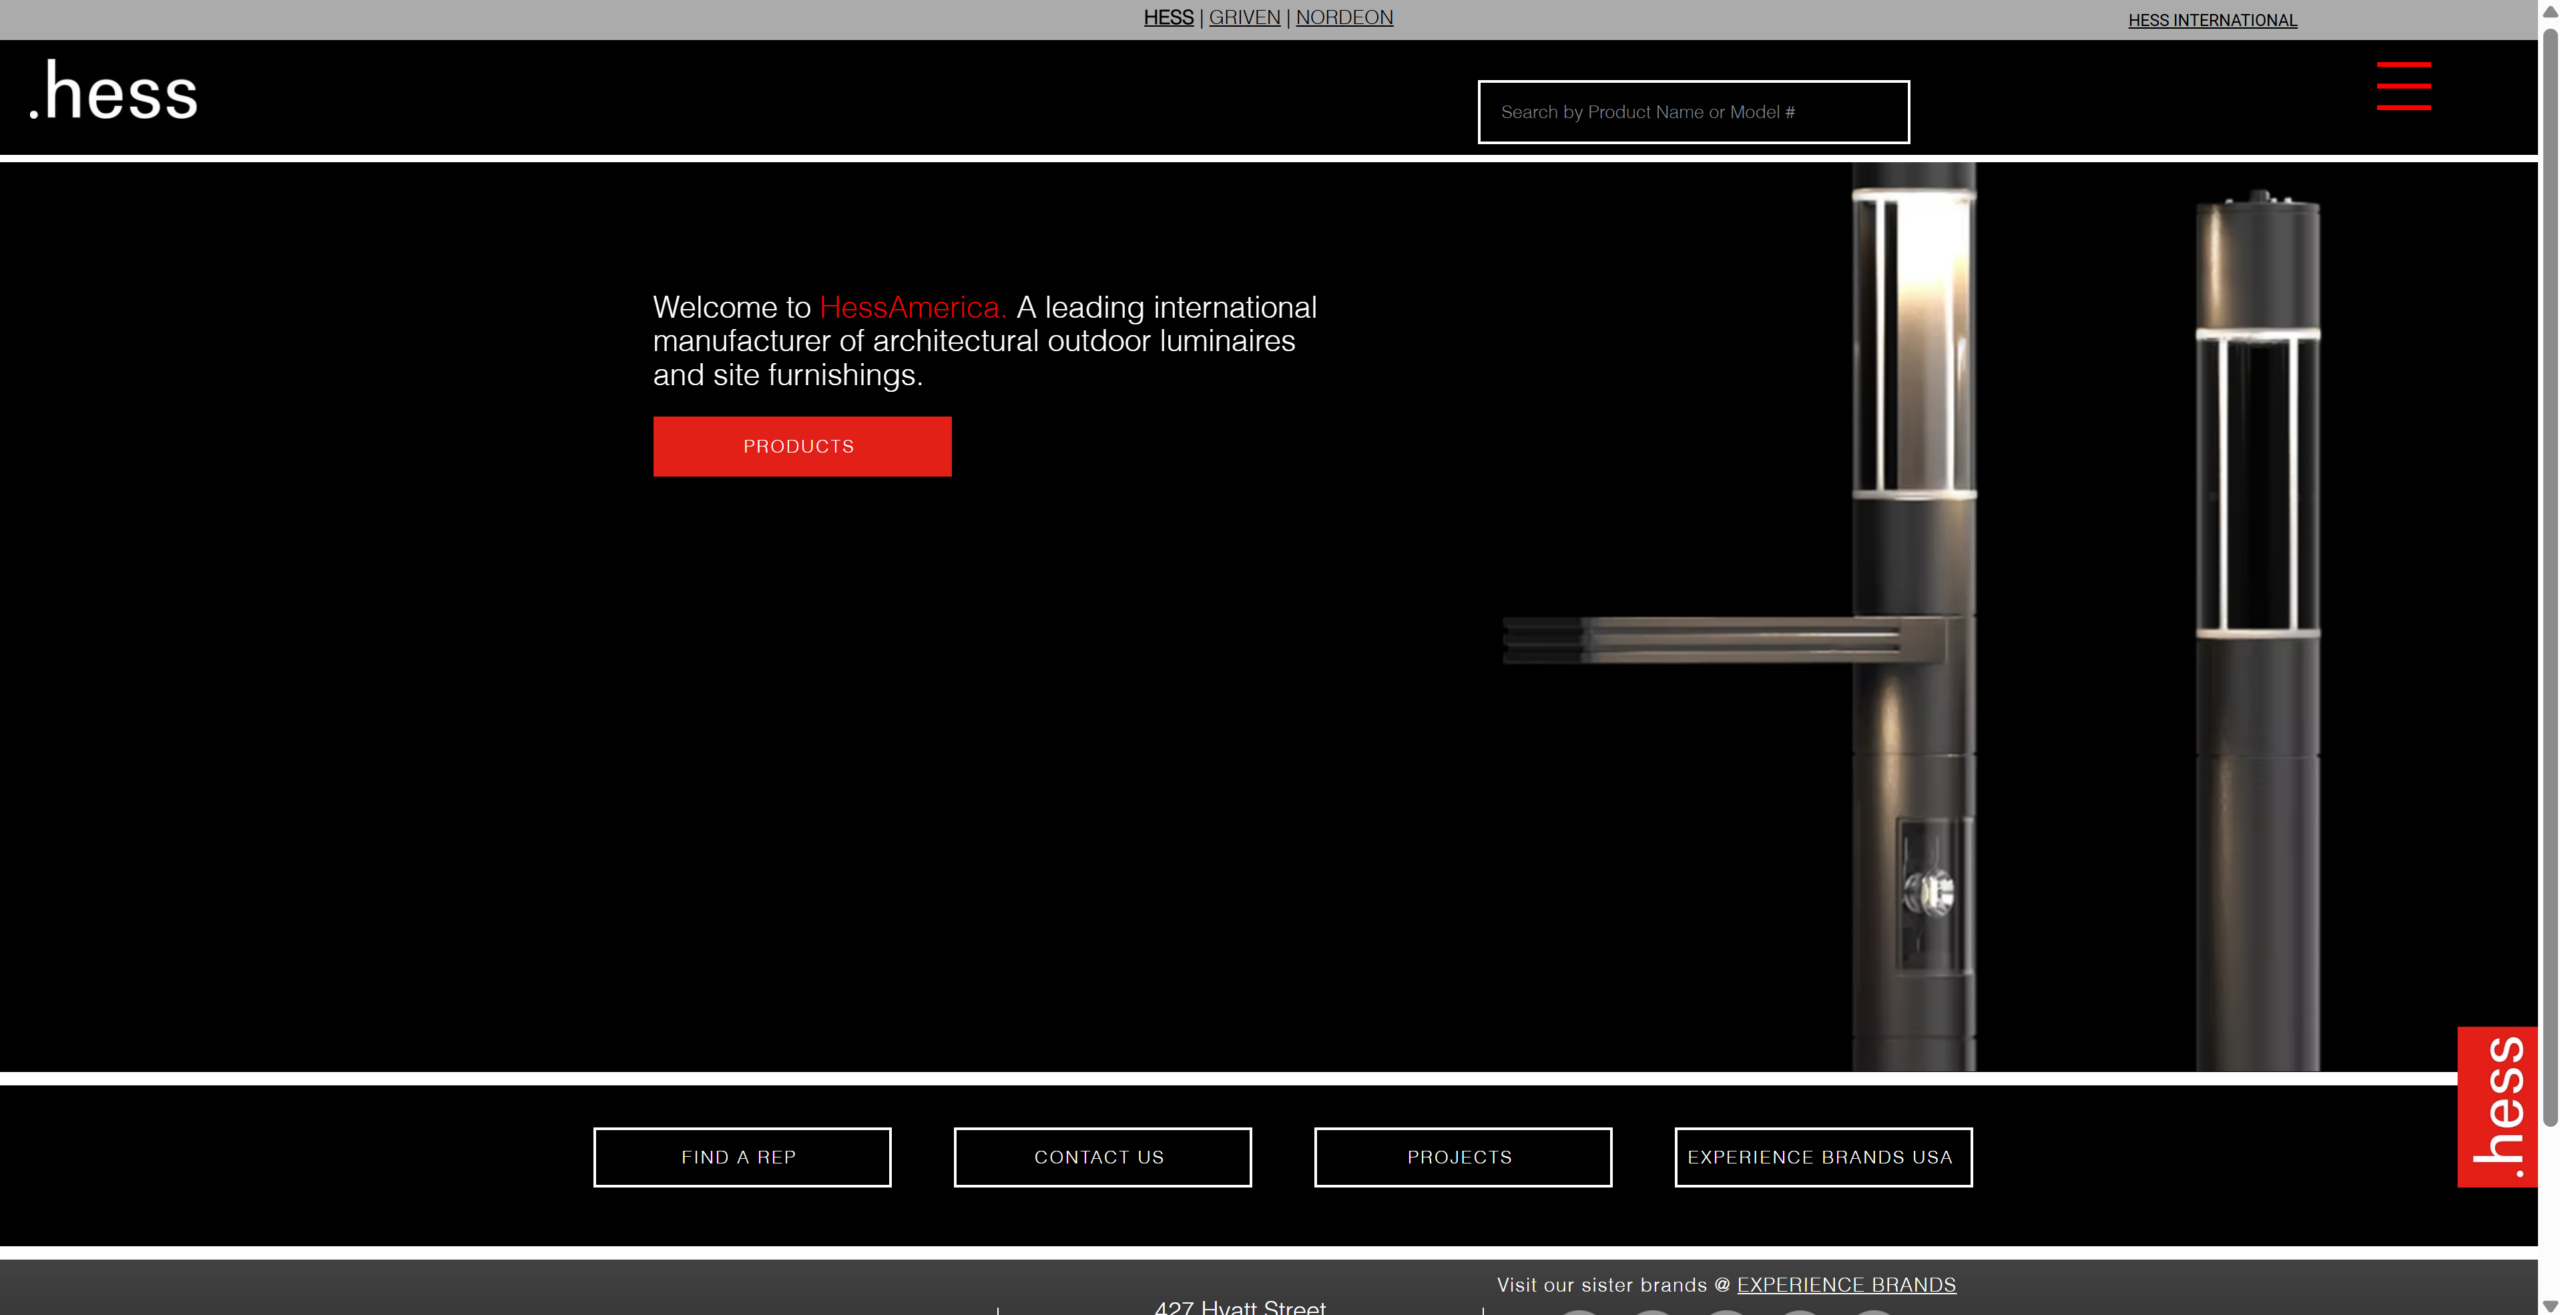
Task: Open EXPERIENCE BRANDS USA button
Action: (1823, 1157)
